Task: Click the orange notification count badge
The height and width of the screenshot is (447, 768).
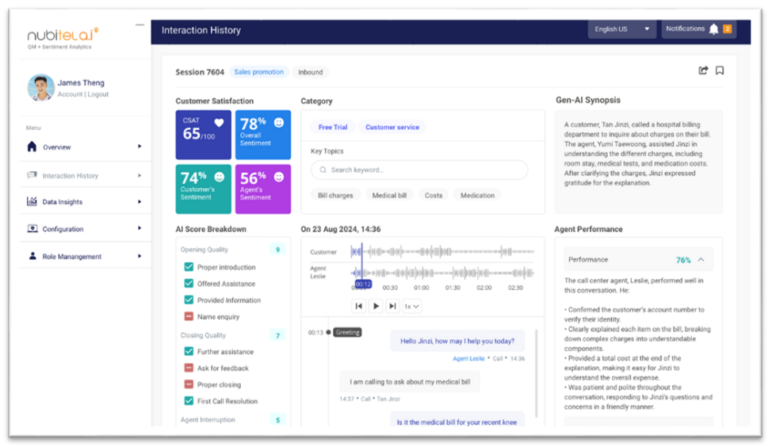Action: 727,29
